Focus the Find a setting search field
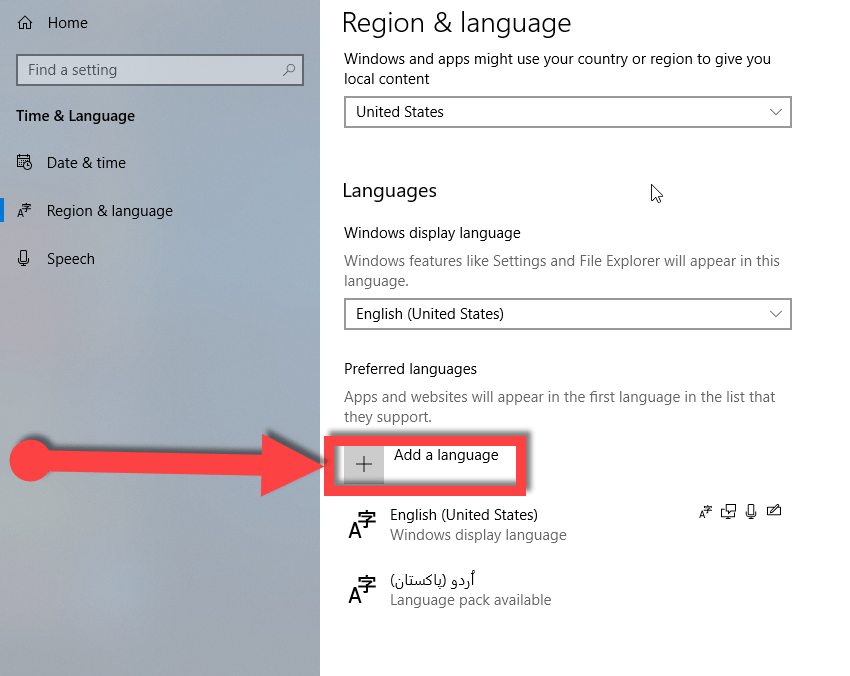The image size is (850, 676). click(x=150, y=70)
